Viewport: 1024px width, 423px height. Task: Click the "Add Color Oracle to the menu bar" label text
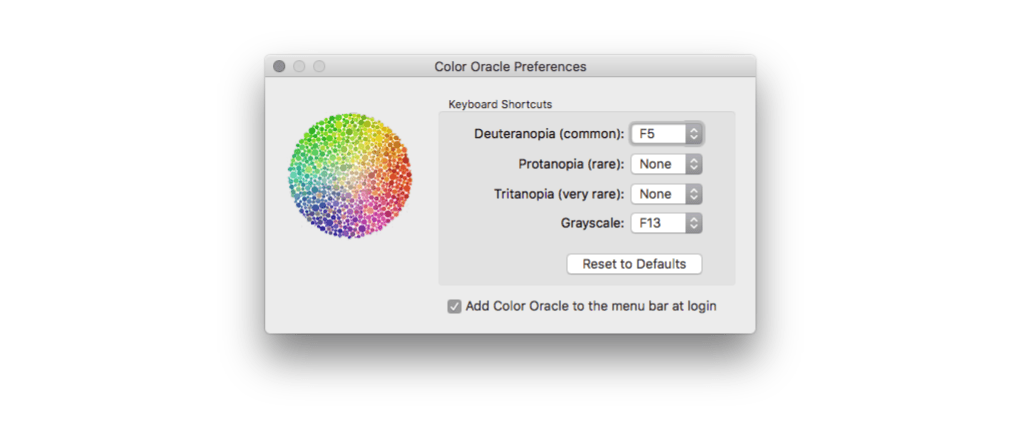click(591, 306)
